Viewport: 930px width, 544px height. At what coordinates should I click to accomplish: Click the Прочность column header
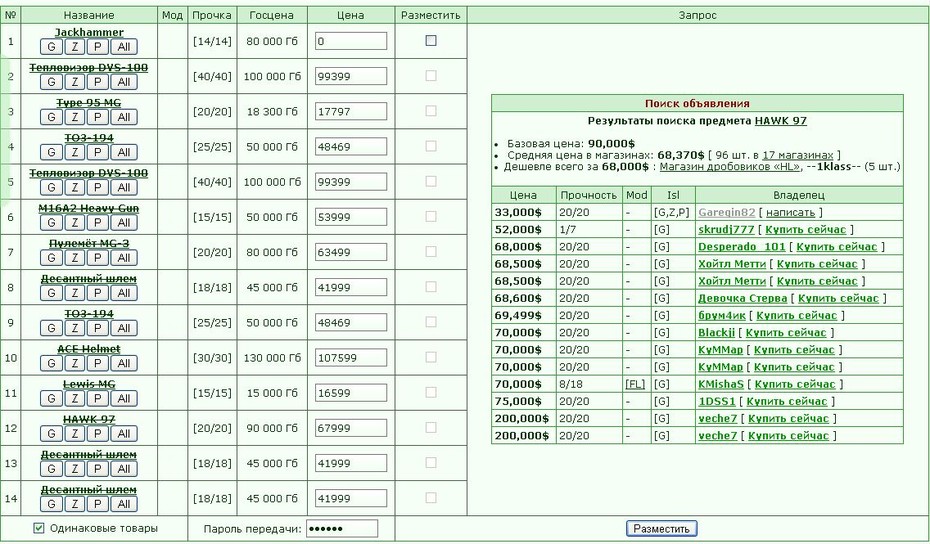click(588, 195)
